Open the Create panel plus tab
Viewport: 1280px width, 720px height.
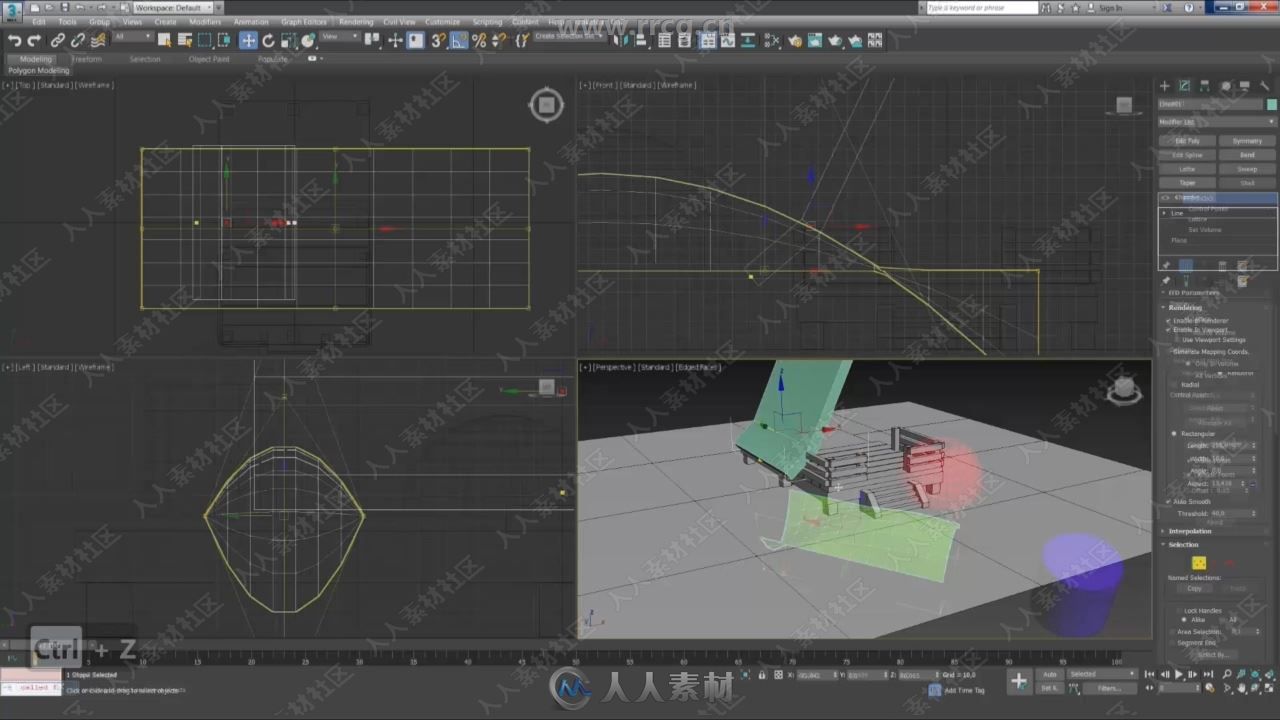click(1165, 86)
